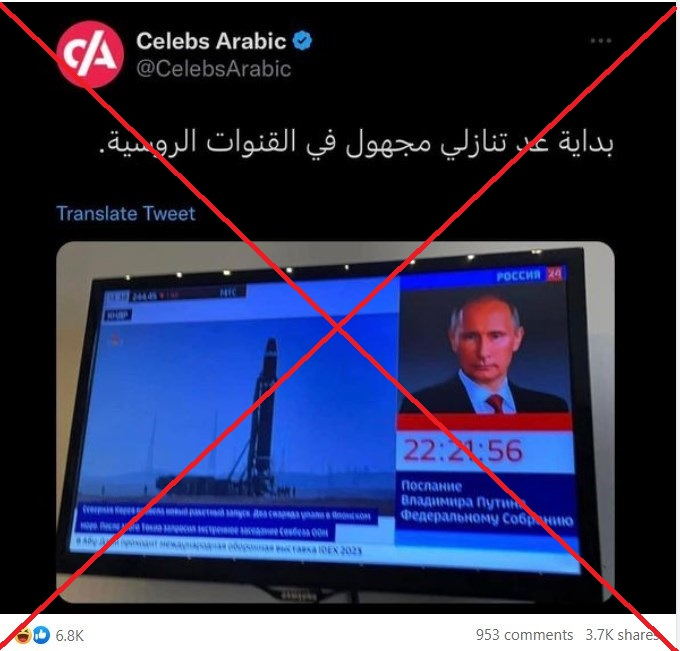Click the Россия 24 channel logo
The image size is (680, 651).
click(x=529, y=275)
